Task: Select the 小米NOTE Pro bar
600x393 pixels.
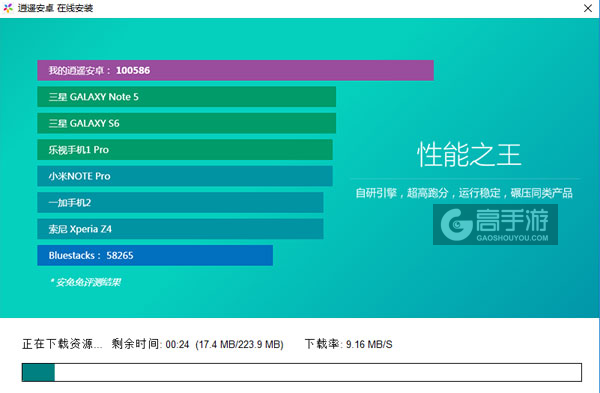Action: (185, 176)
